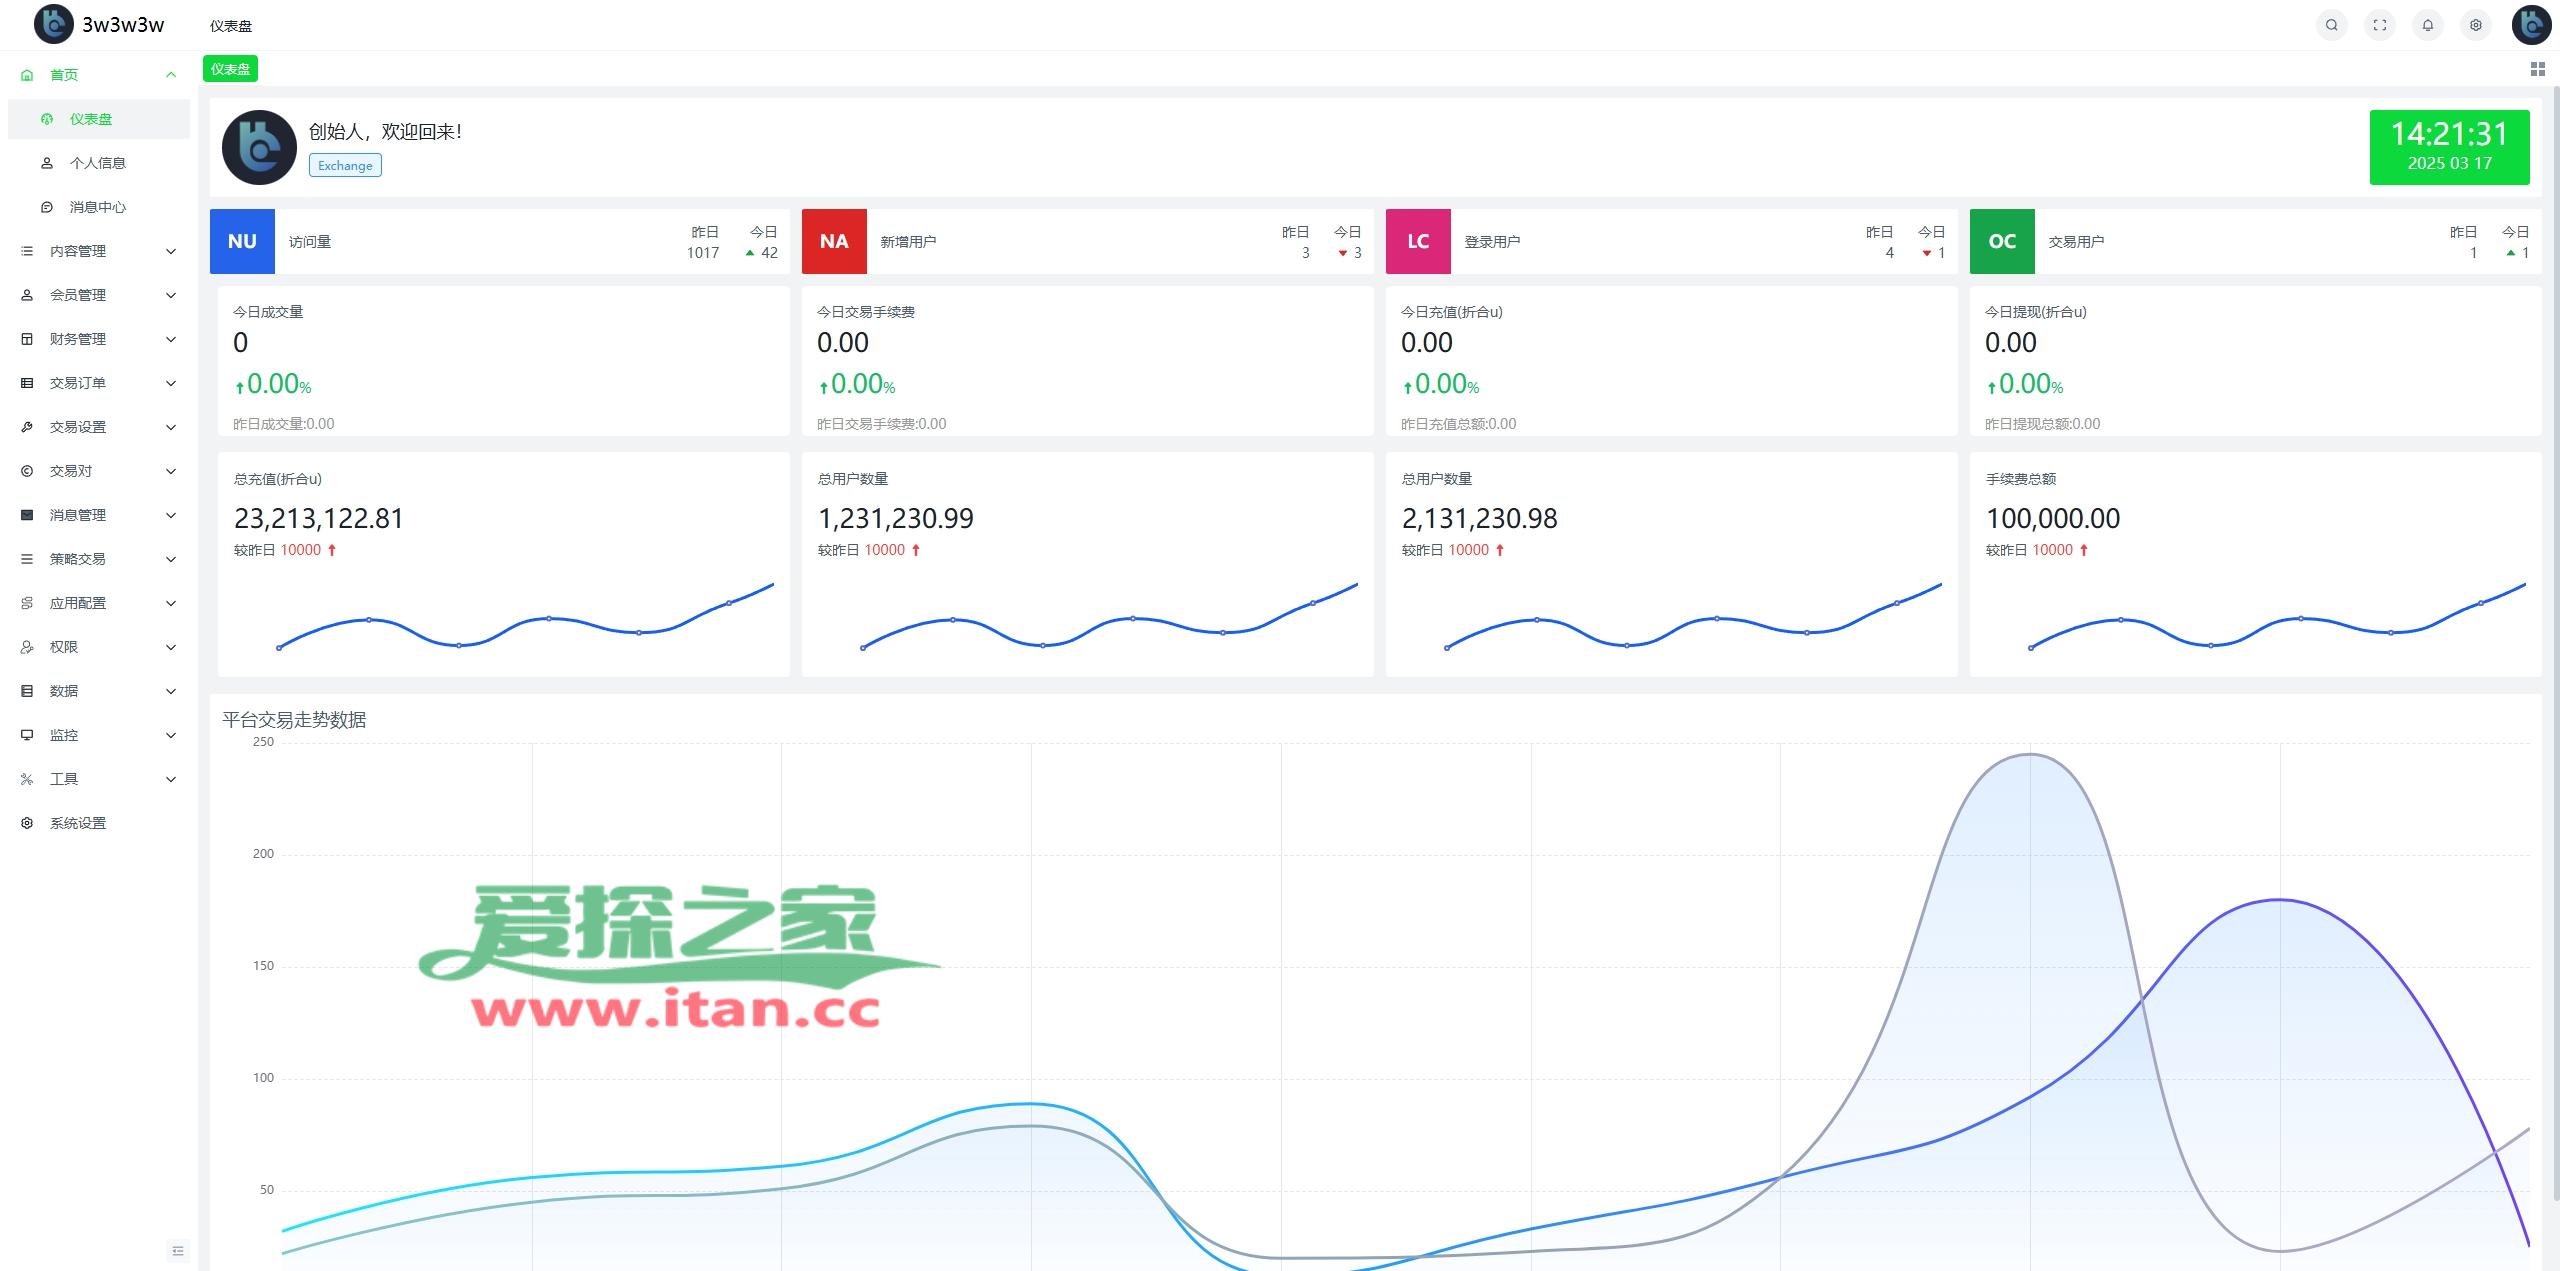
Task: Toggle fullscreen mode icon
Action: [x=2379, y=25]
